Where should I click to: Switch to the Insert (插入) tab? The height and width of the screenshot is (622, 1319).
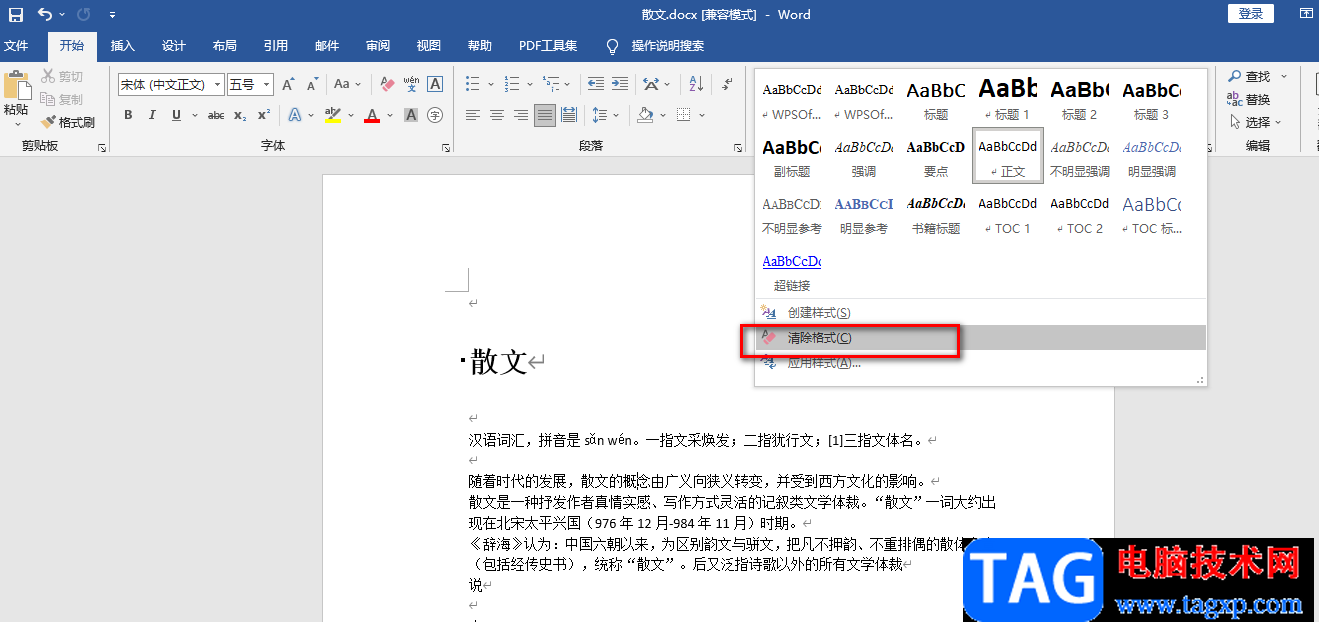click(x=123, y=46)
